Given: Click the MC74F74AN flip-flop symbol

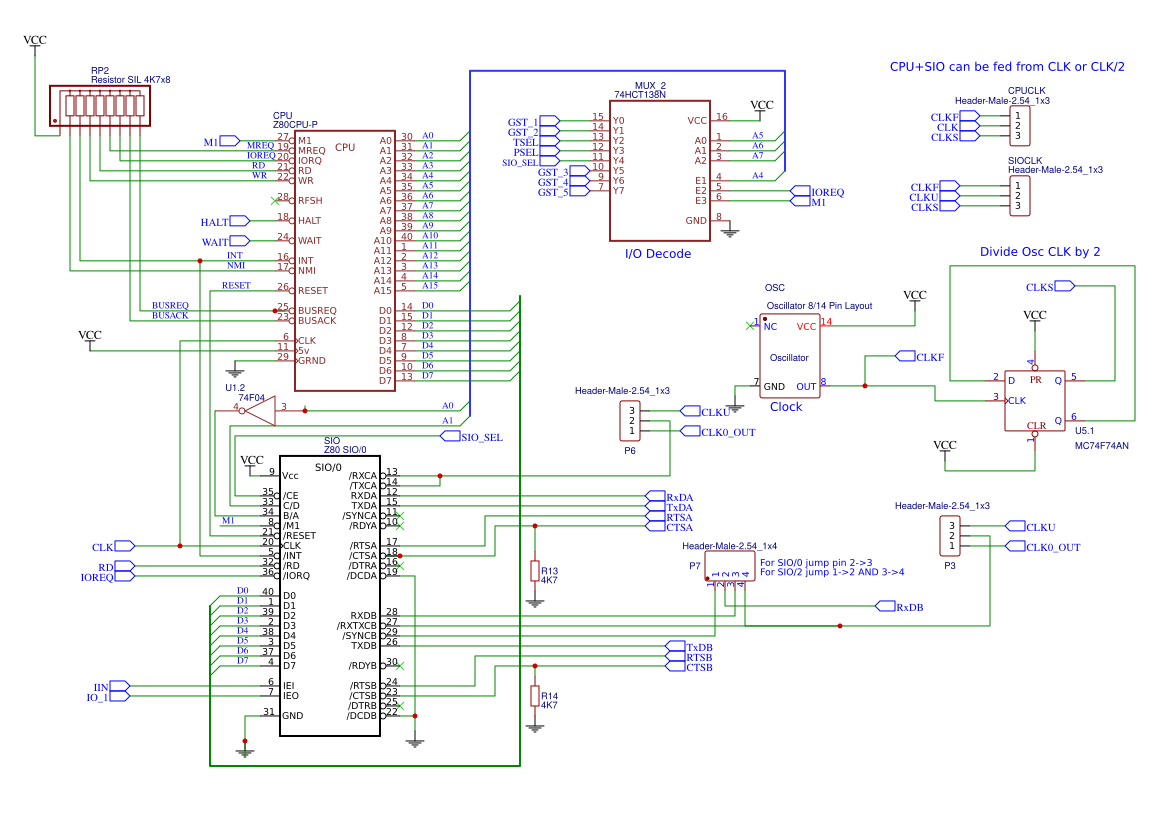Looking at the screenshot, I should click(1035, 400).
